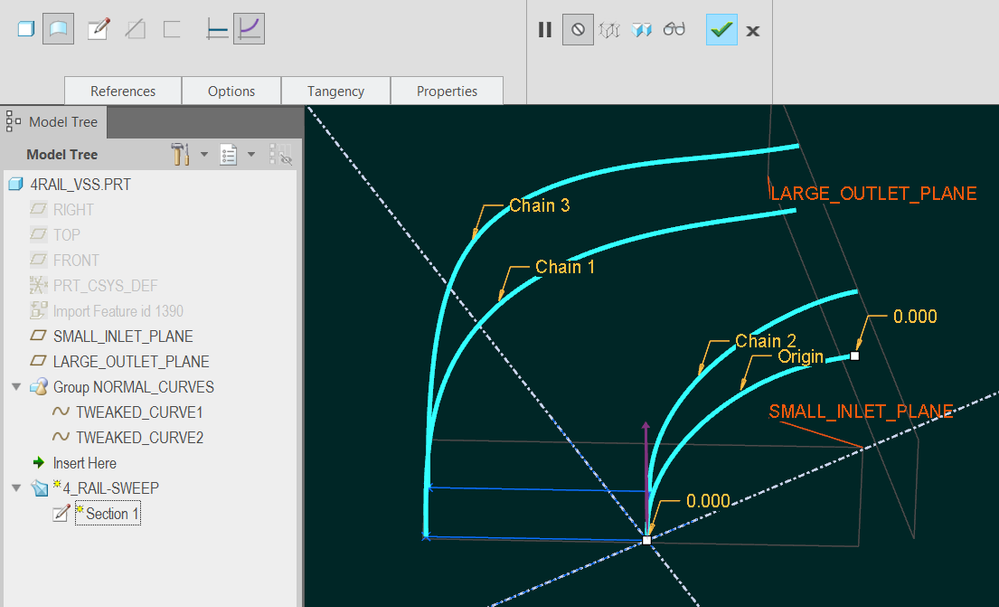Select the Solid sweep type icon

tap(26, 29)
